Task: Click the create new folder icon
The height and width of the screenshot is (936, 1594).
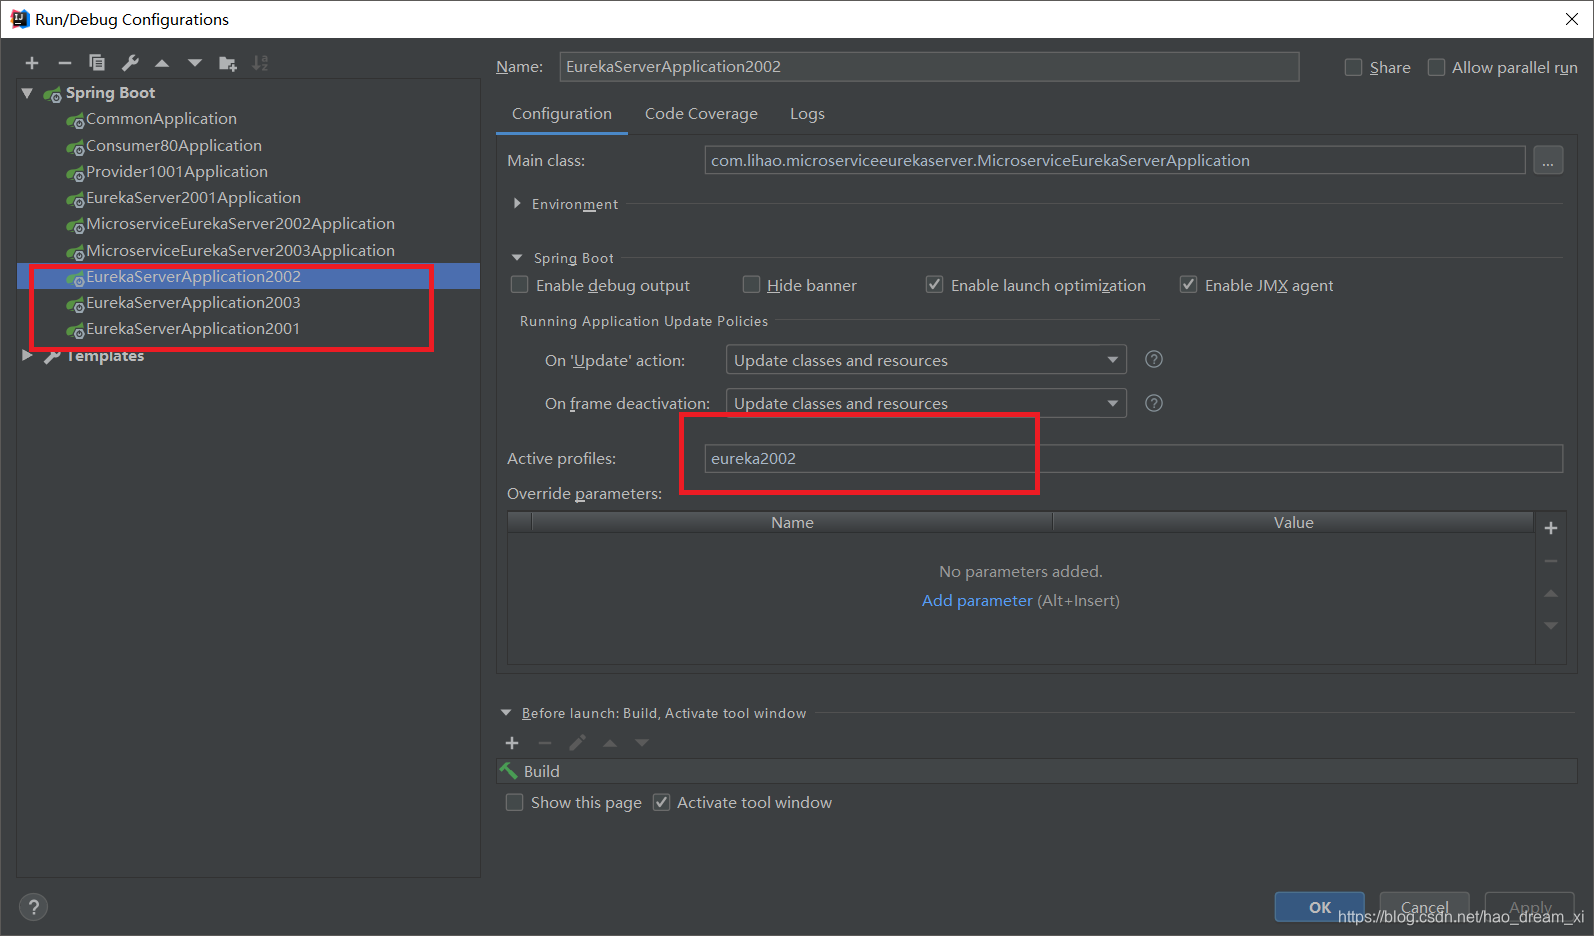Action: click(228, 63)
